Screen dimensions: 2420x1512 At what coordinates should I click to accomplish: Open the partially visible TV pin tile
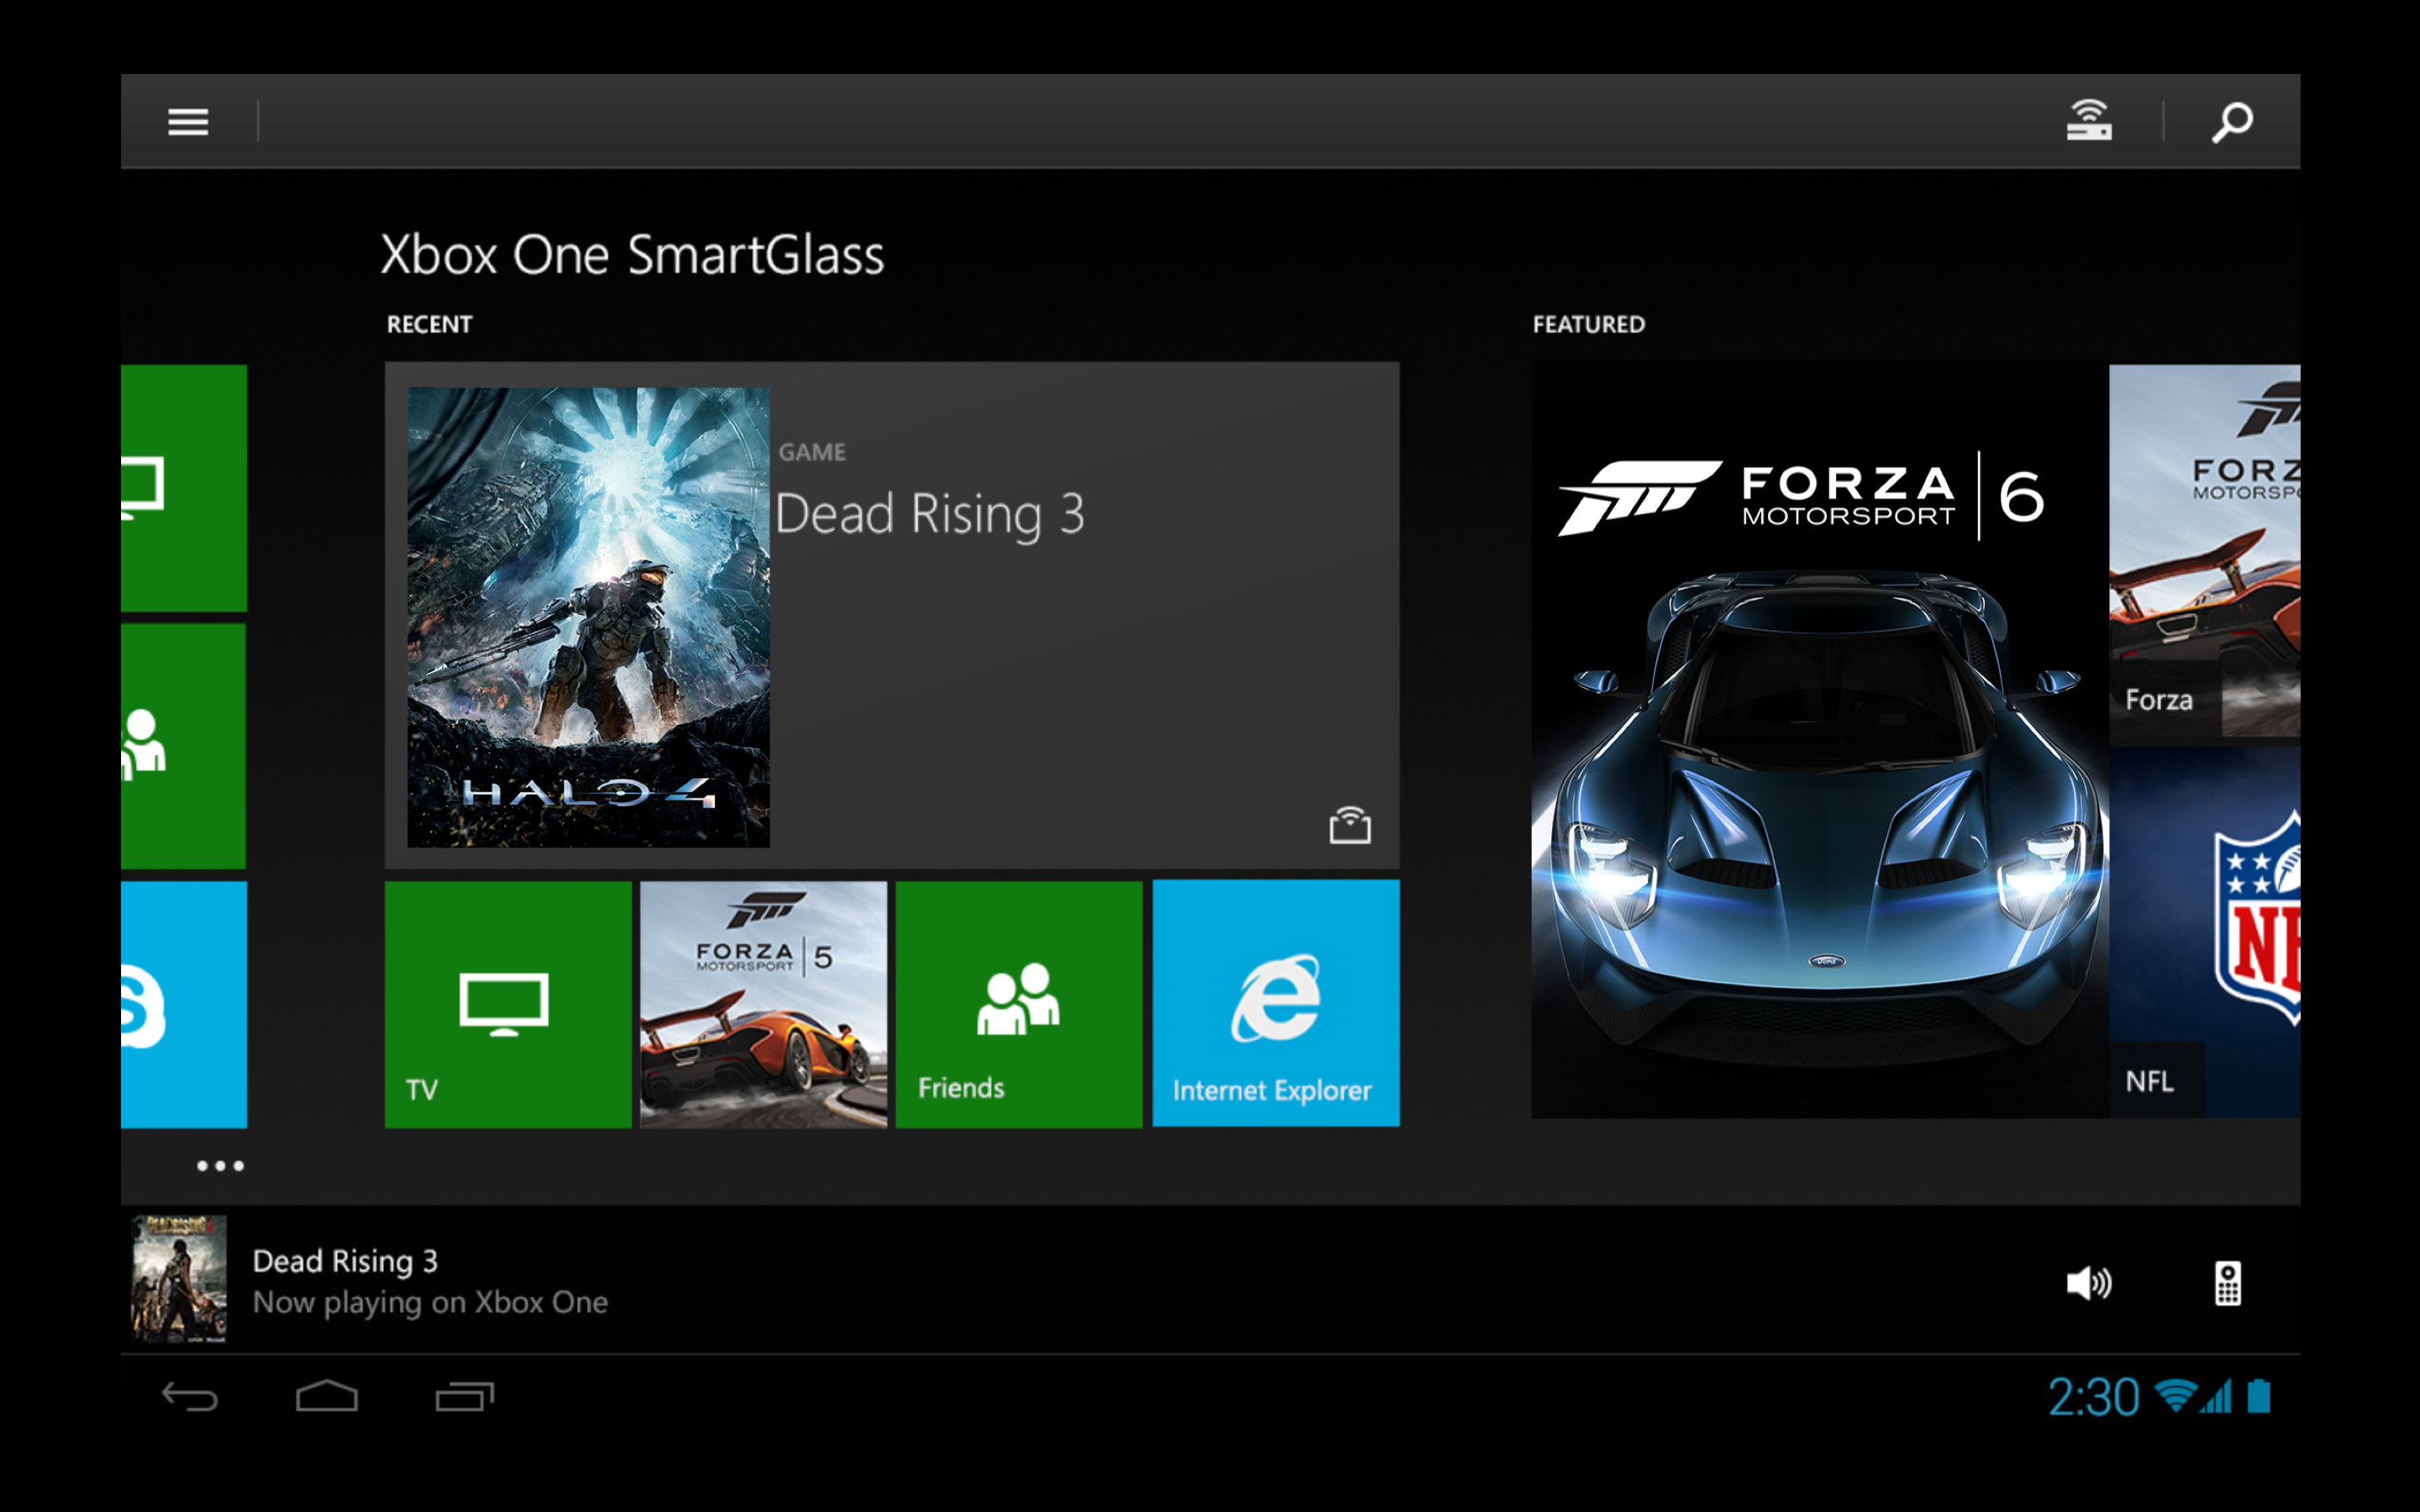pyautogui.click(x=184, y=488)
